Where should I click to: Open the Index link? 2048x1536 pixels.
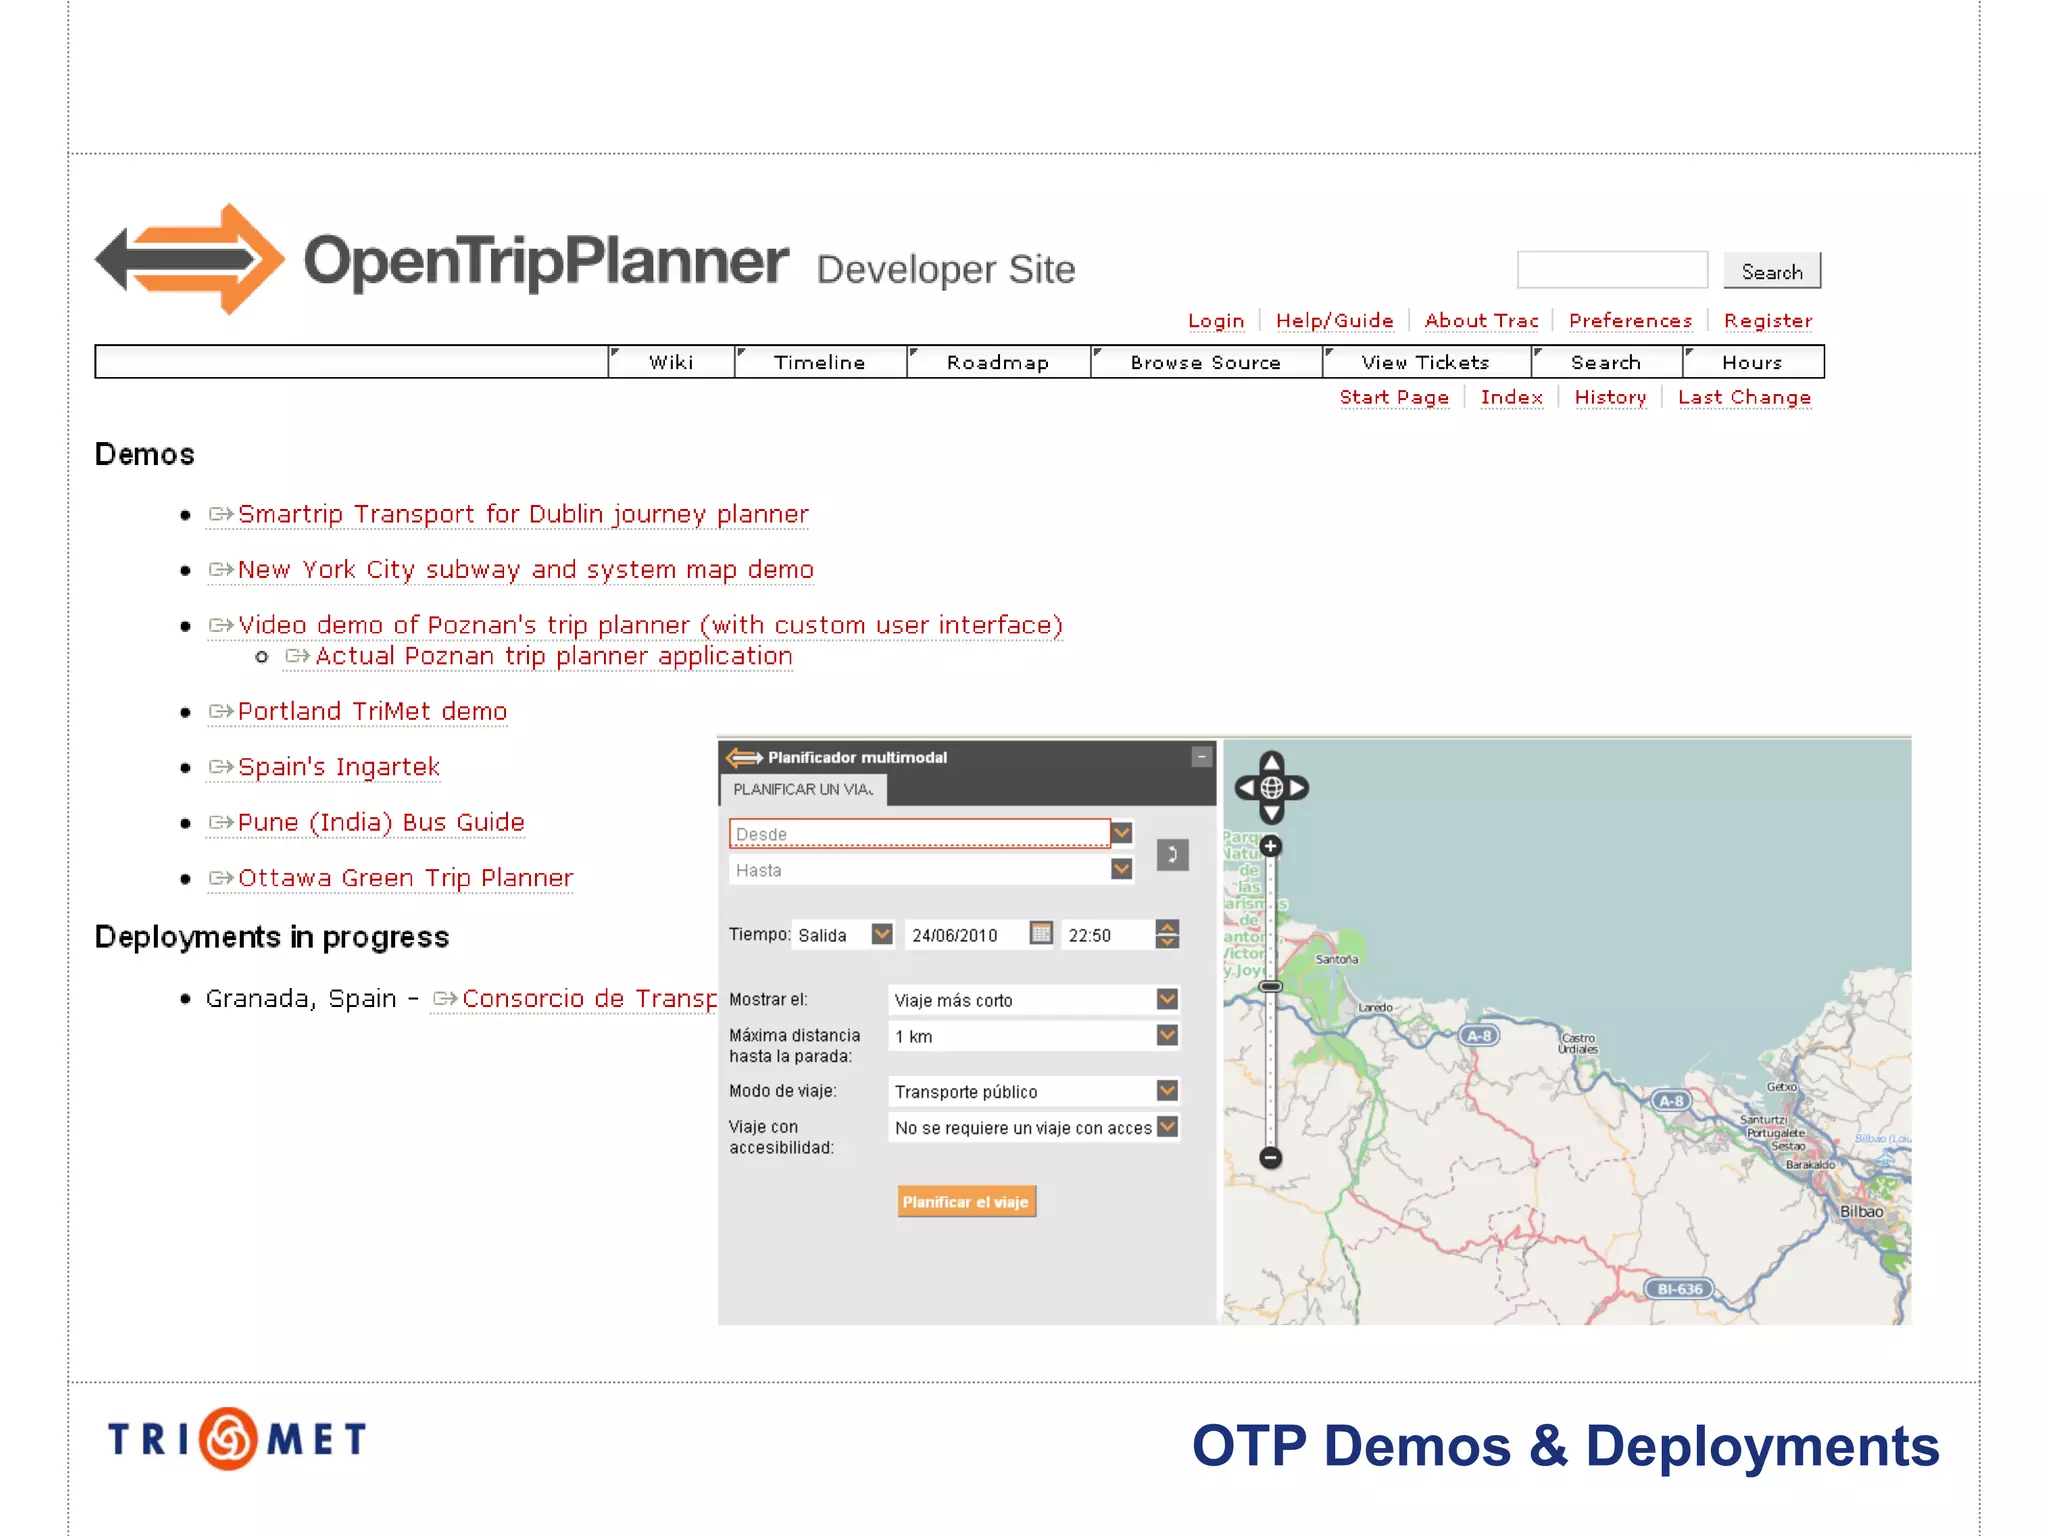(x=1512, y=397)
